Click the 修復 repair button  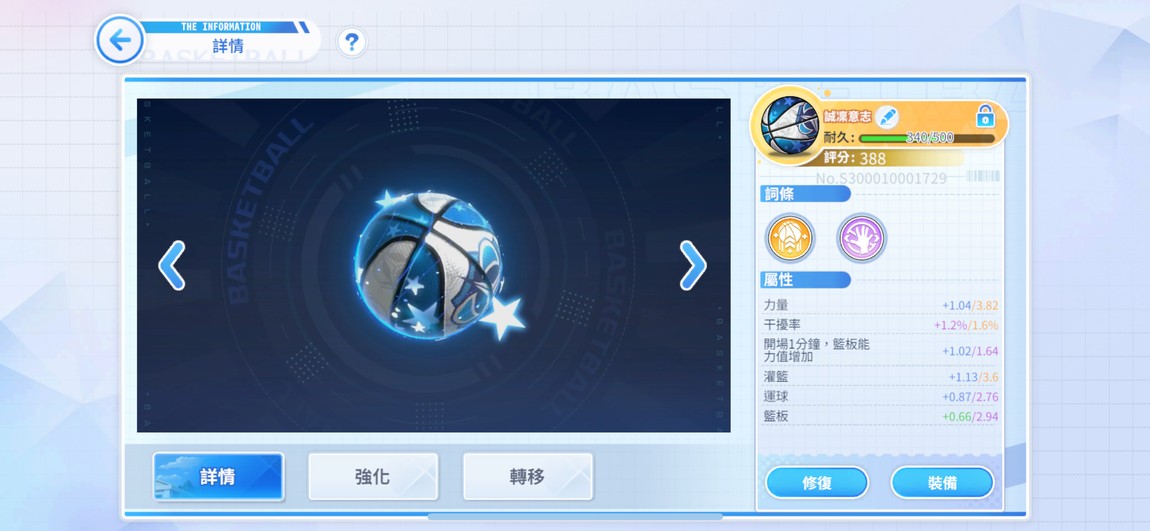pos(817,483)
